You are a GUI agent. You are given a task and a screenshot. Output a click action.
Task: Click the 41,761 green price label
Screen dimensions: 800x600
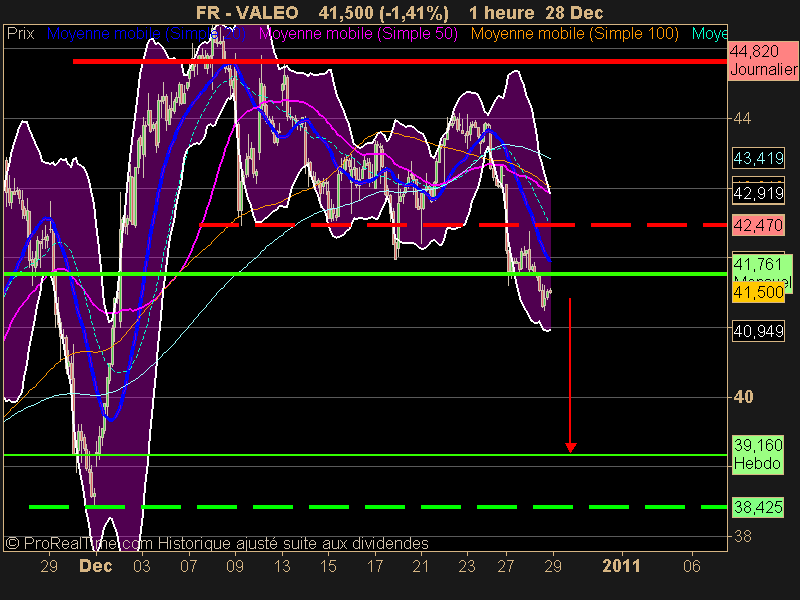758,264
